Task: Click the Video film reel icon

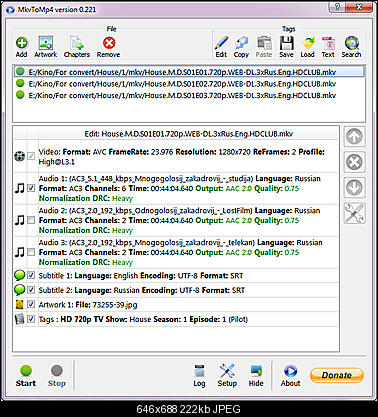Action: tap(20, 156)
